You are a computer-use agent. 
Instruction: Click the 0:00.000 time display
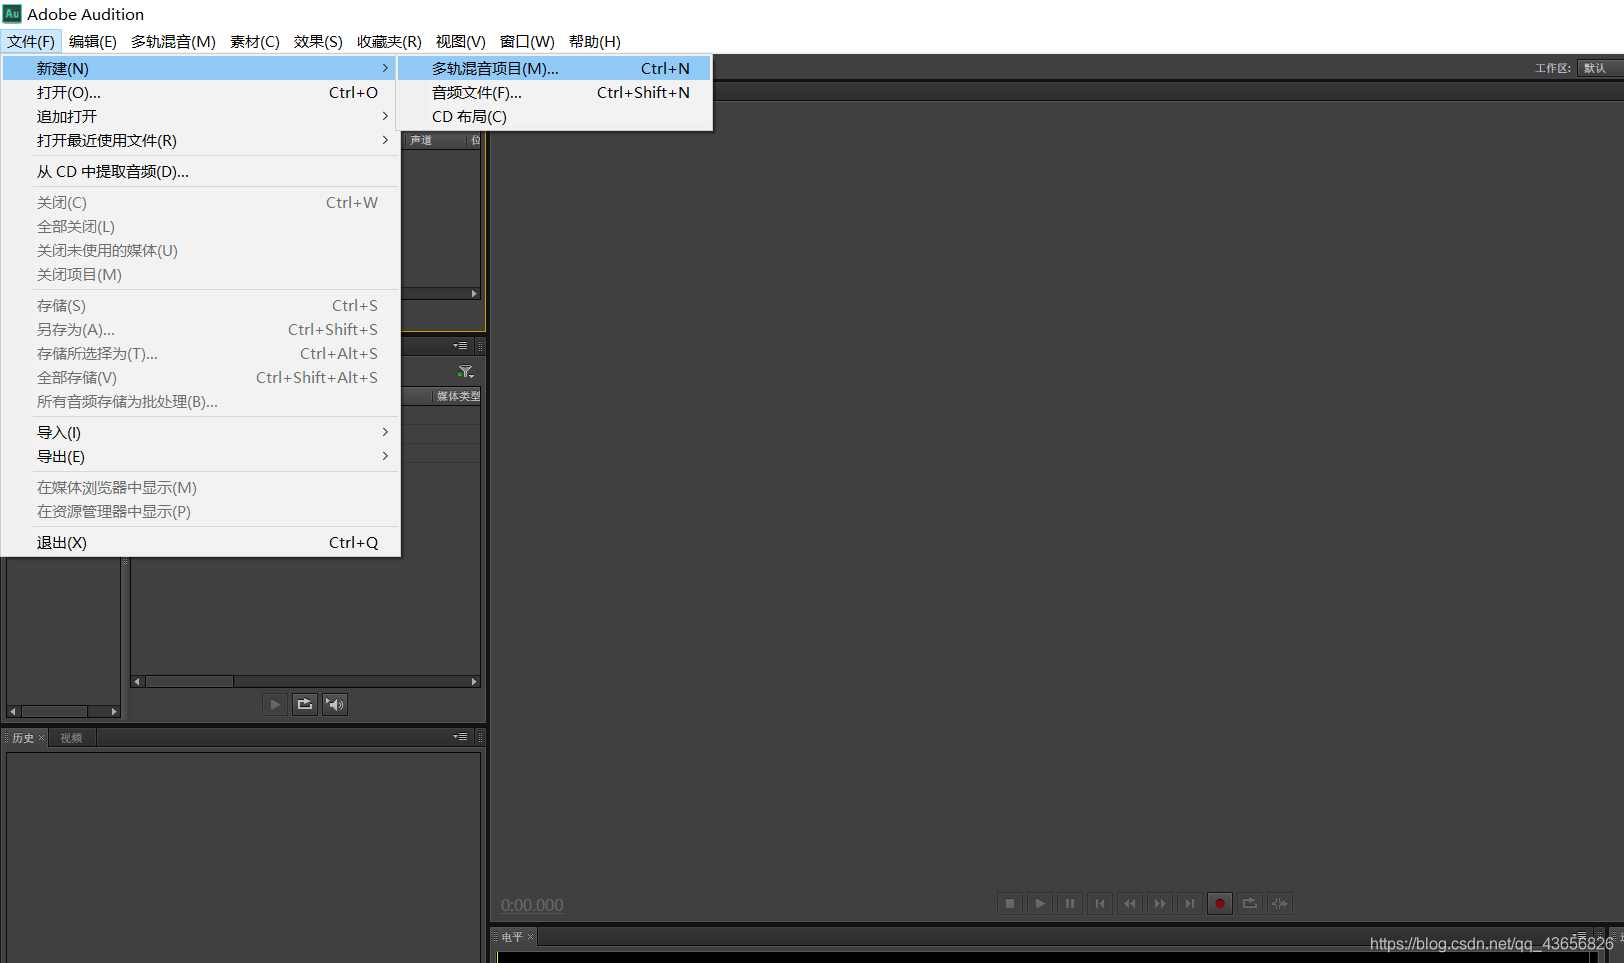(532, 905)
